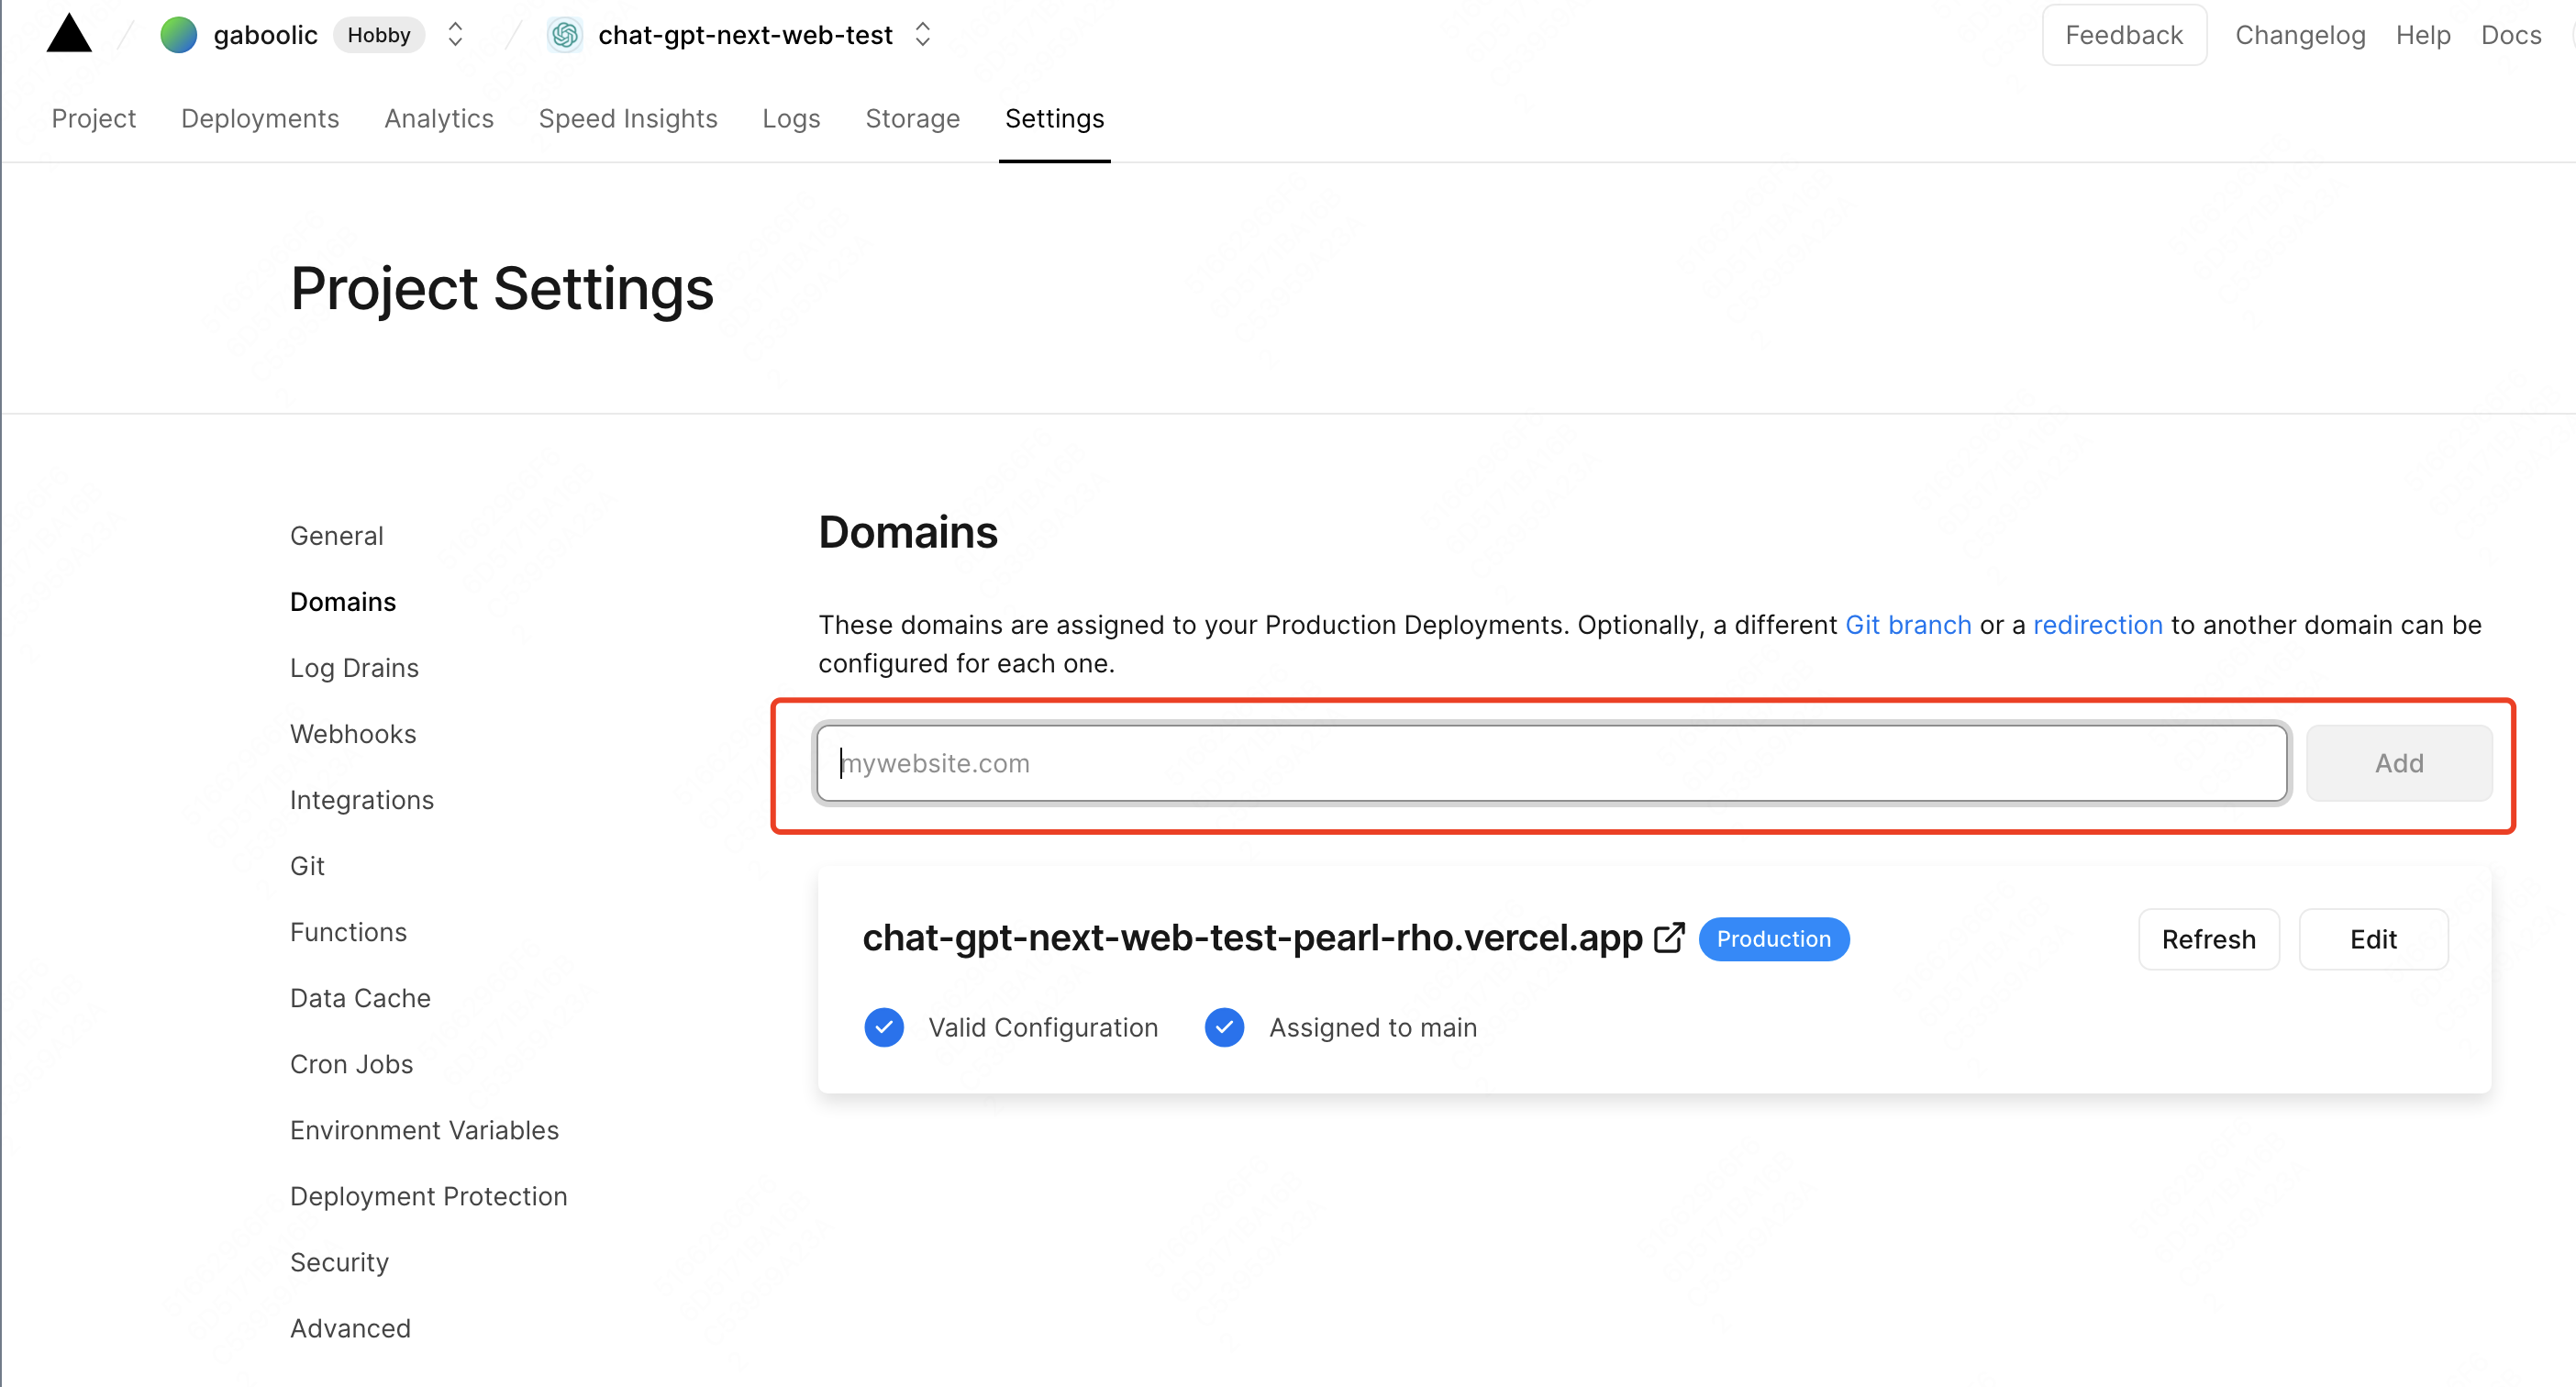The height and width of the screenshot is (1387, 2576).
Task: Click the Vercel triangle logo
Action: (x=69, y=34)
